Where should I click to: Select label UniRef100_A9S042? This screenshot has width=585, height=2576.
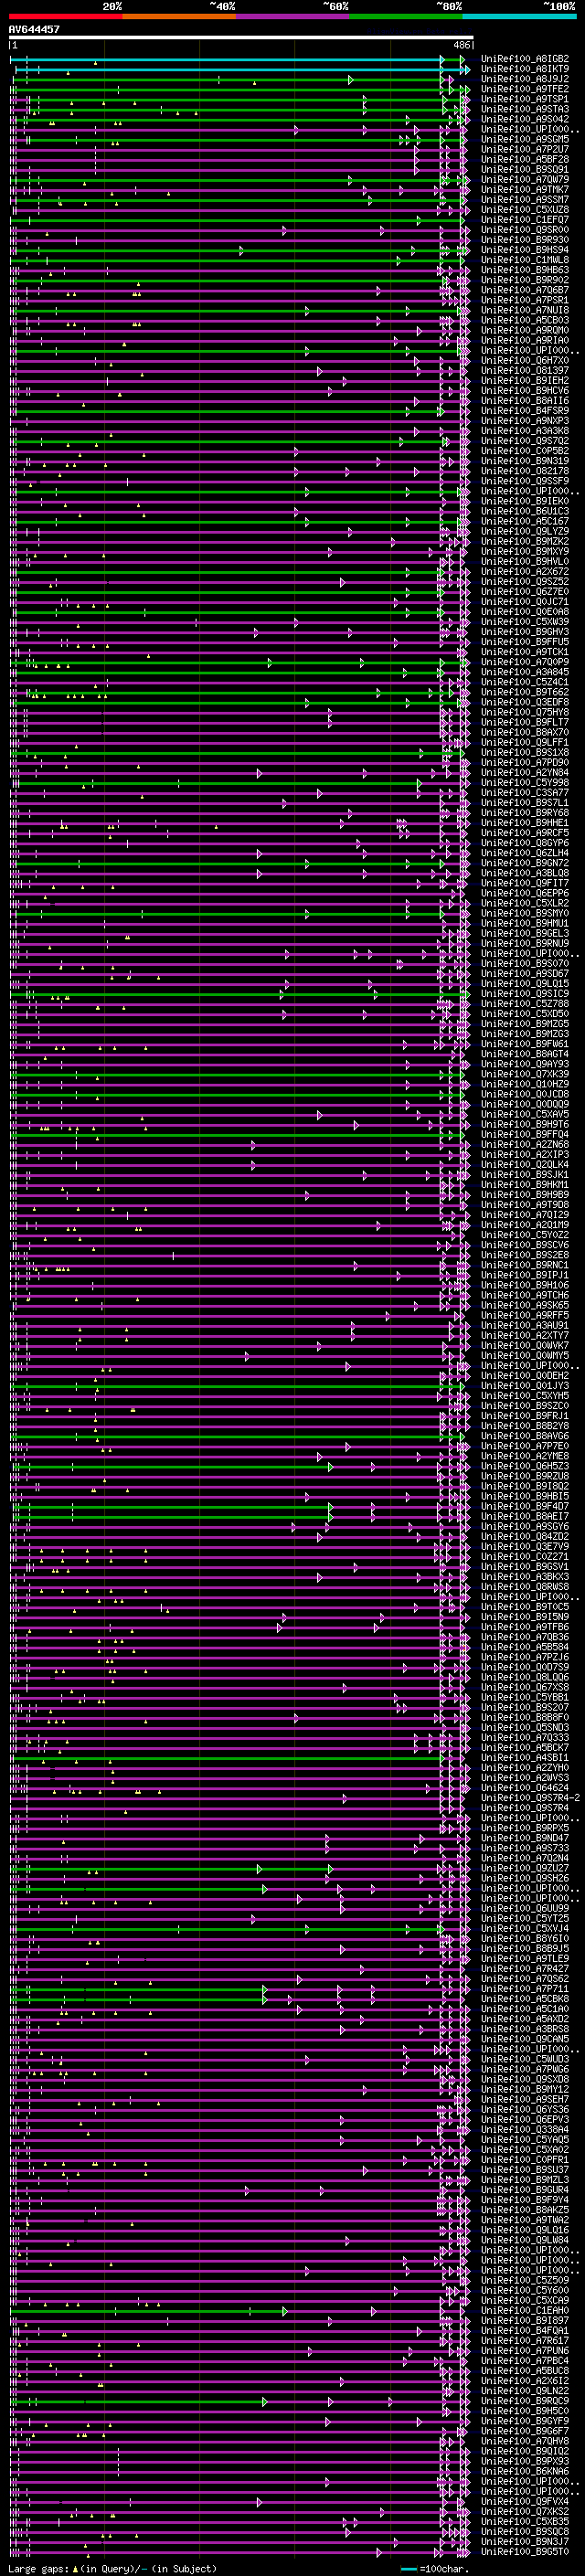pos(525,119)
